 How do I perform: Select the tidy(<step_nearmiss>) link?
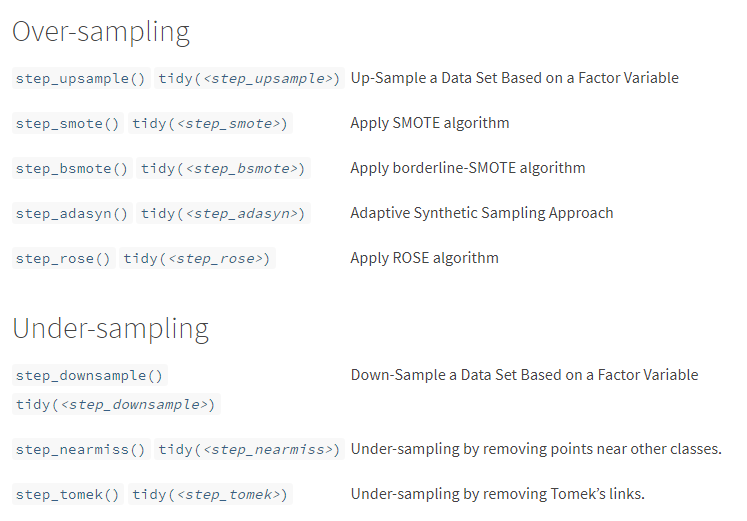248,449
